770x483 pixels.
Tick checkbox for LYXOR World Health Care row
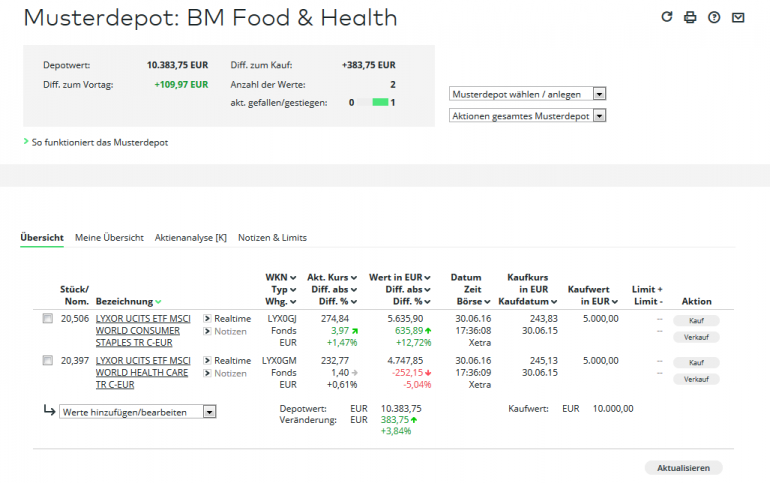(48, 360)
